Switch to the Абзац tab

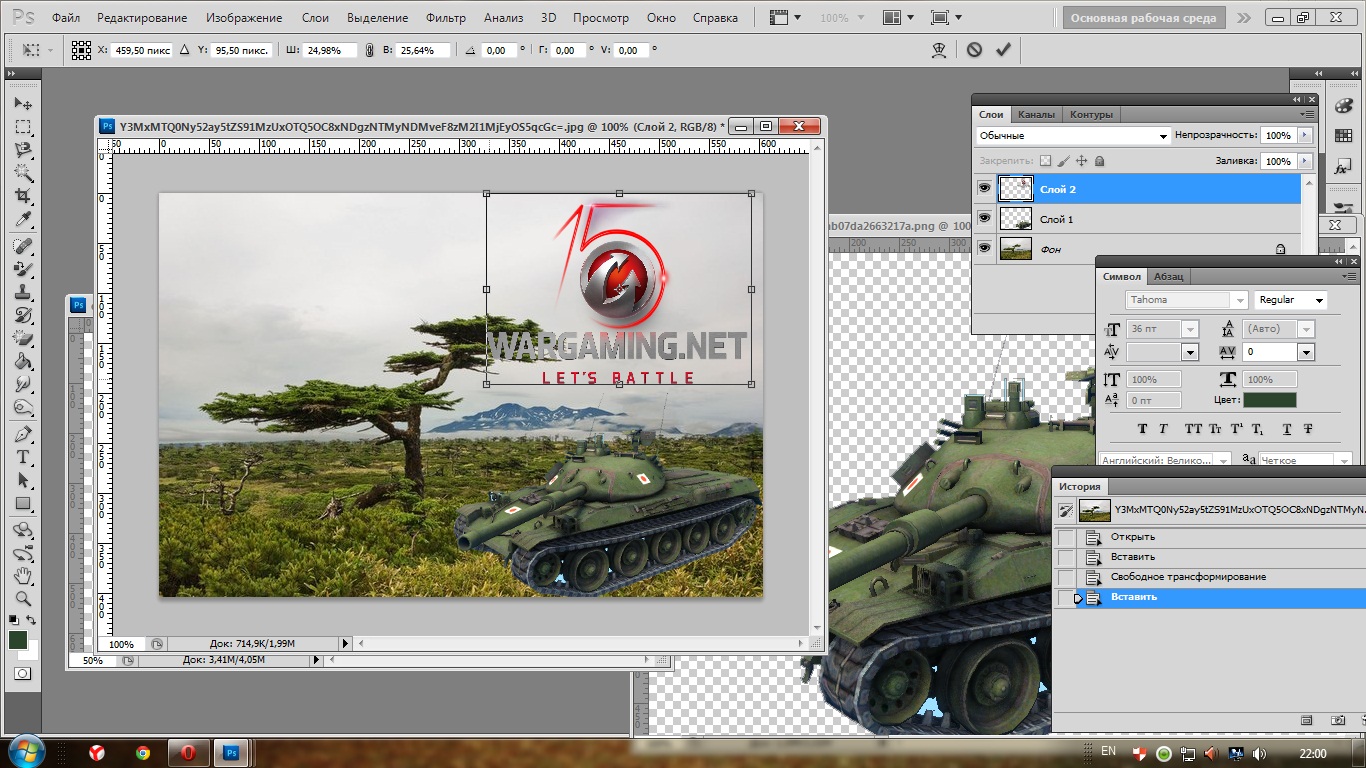click(x=1168, y=276)
